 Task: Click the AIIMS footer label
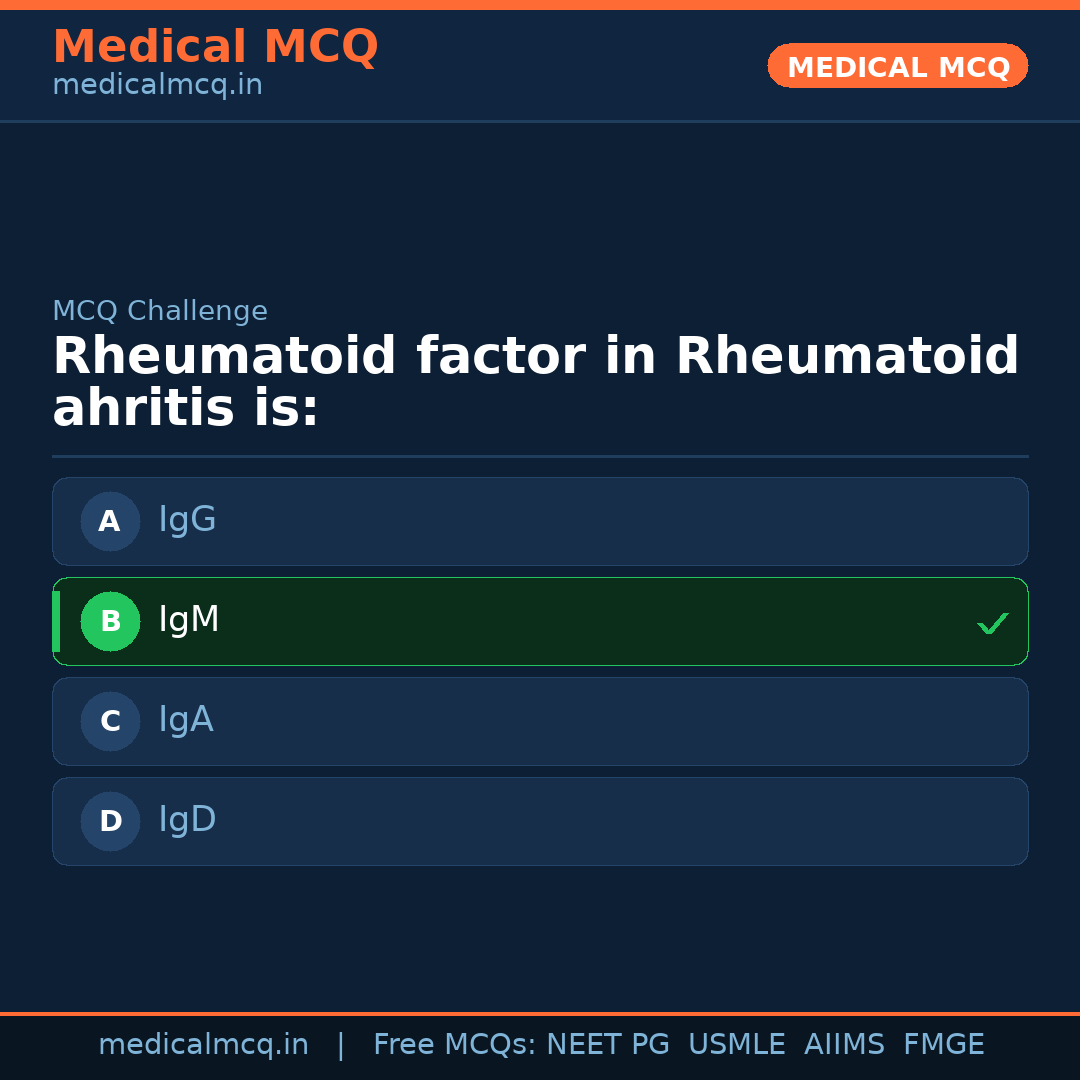point(844,1045)
